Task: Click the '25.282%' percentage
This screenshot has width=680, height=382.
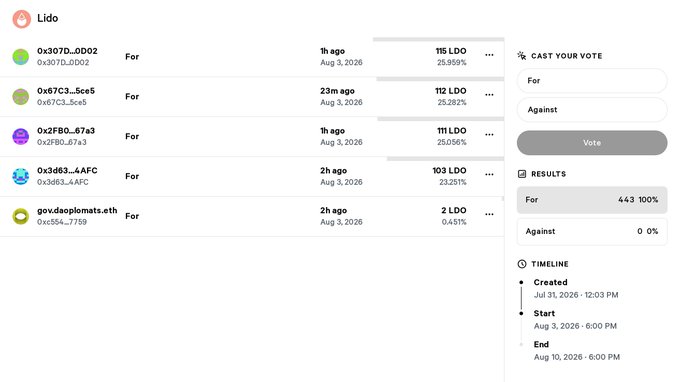Action: pos(452,103)
